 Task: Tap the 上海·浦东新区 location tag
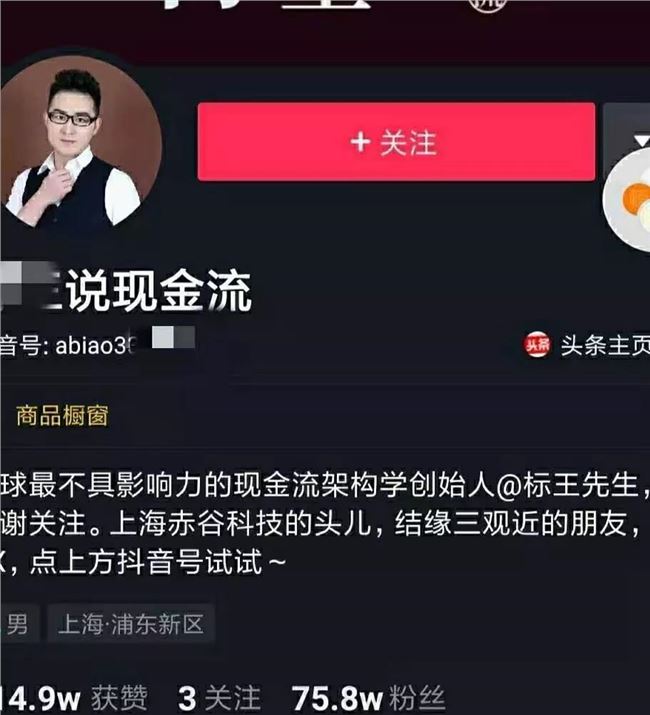131,624
